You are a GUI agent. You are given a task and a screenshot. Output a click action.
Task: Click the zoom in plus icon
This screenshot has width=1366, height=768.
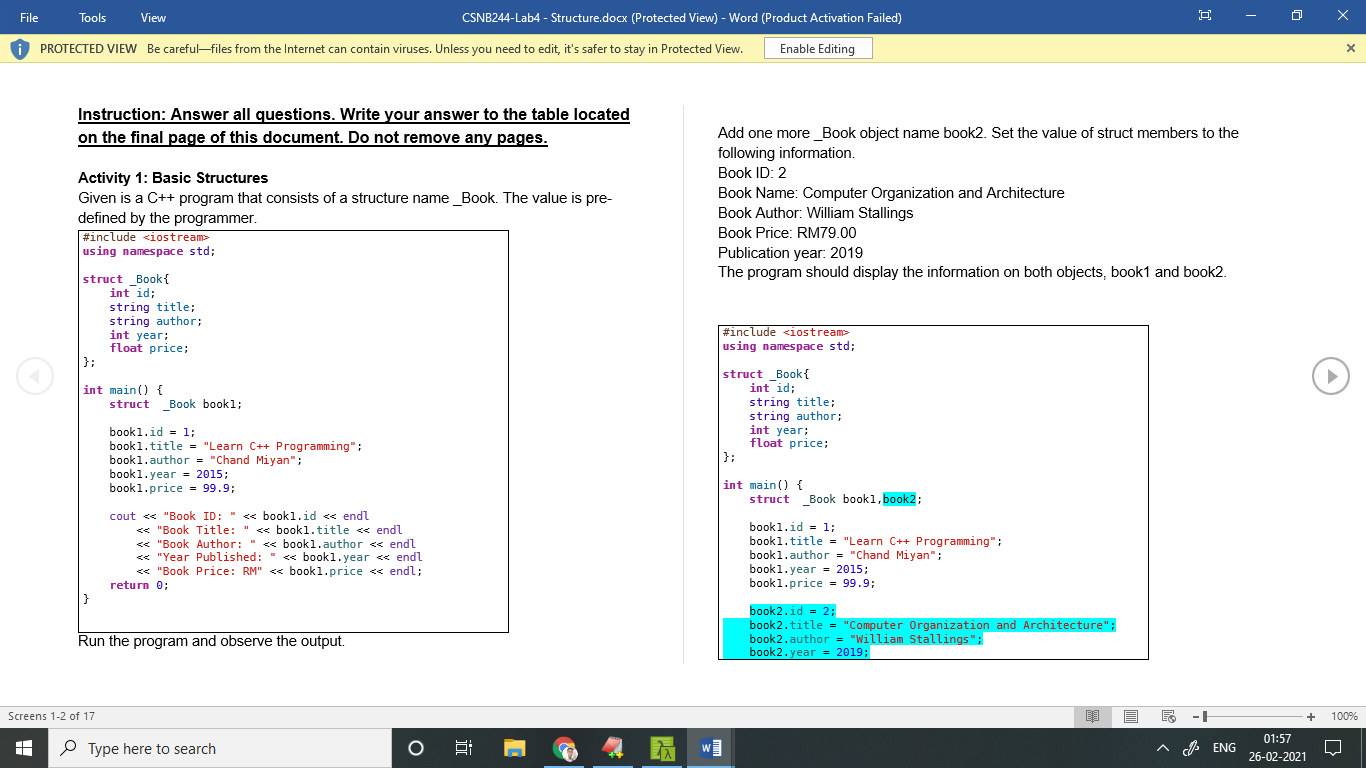click(1310, 716)
